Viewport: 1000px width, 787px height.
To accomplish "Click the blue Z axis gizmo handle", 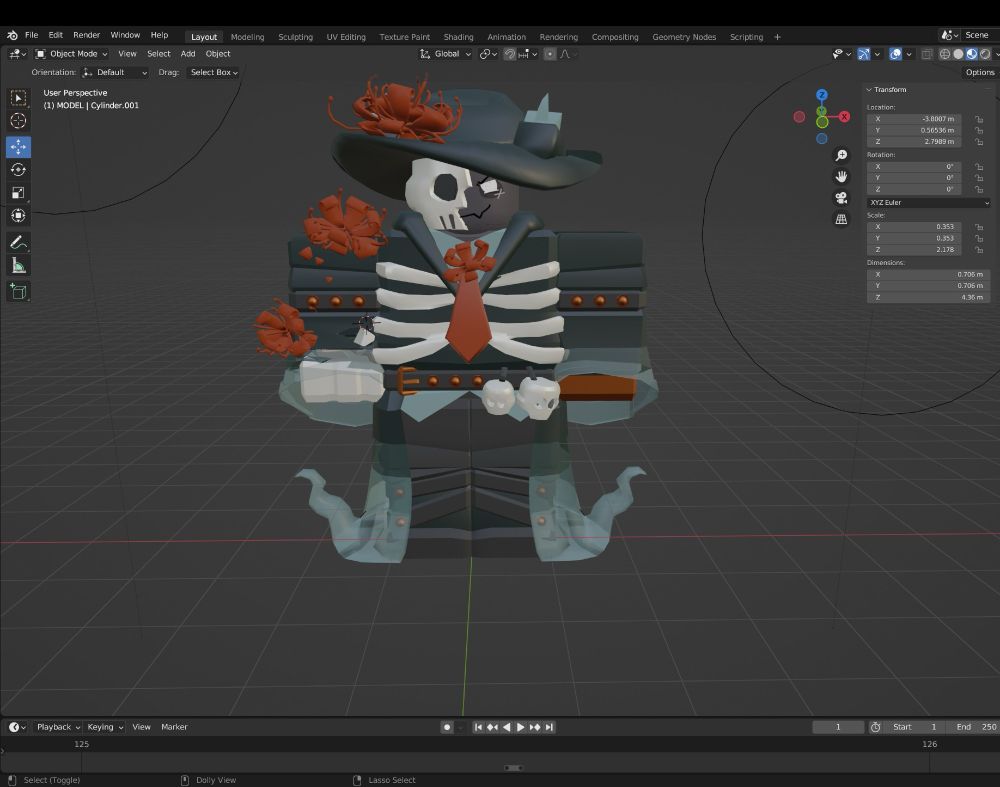I will (822, 95).
